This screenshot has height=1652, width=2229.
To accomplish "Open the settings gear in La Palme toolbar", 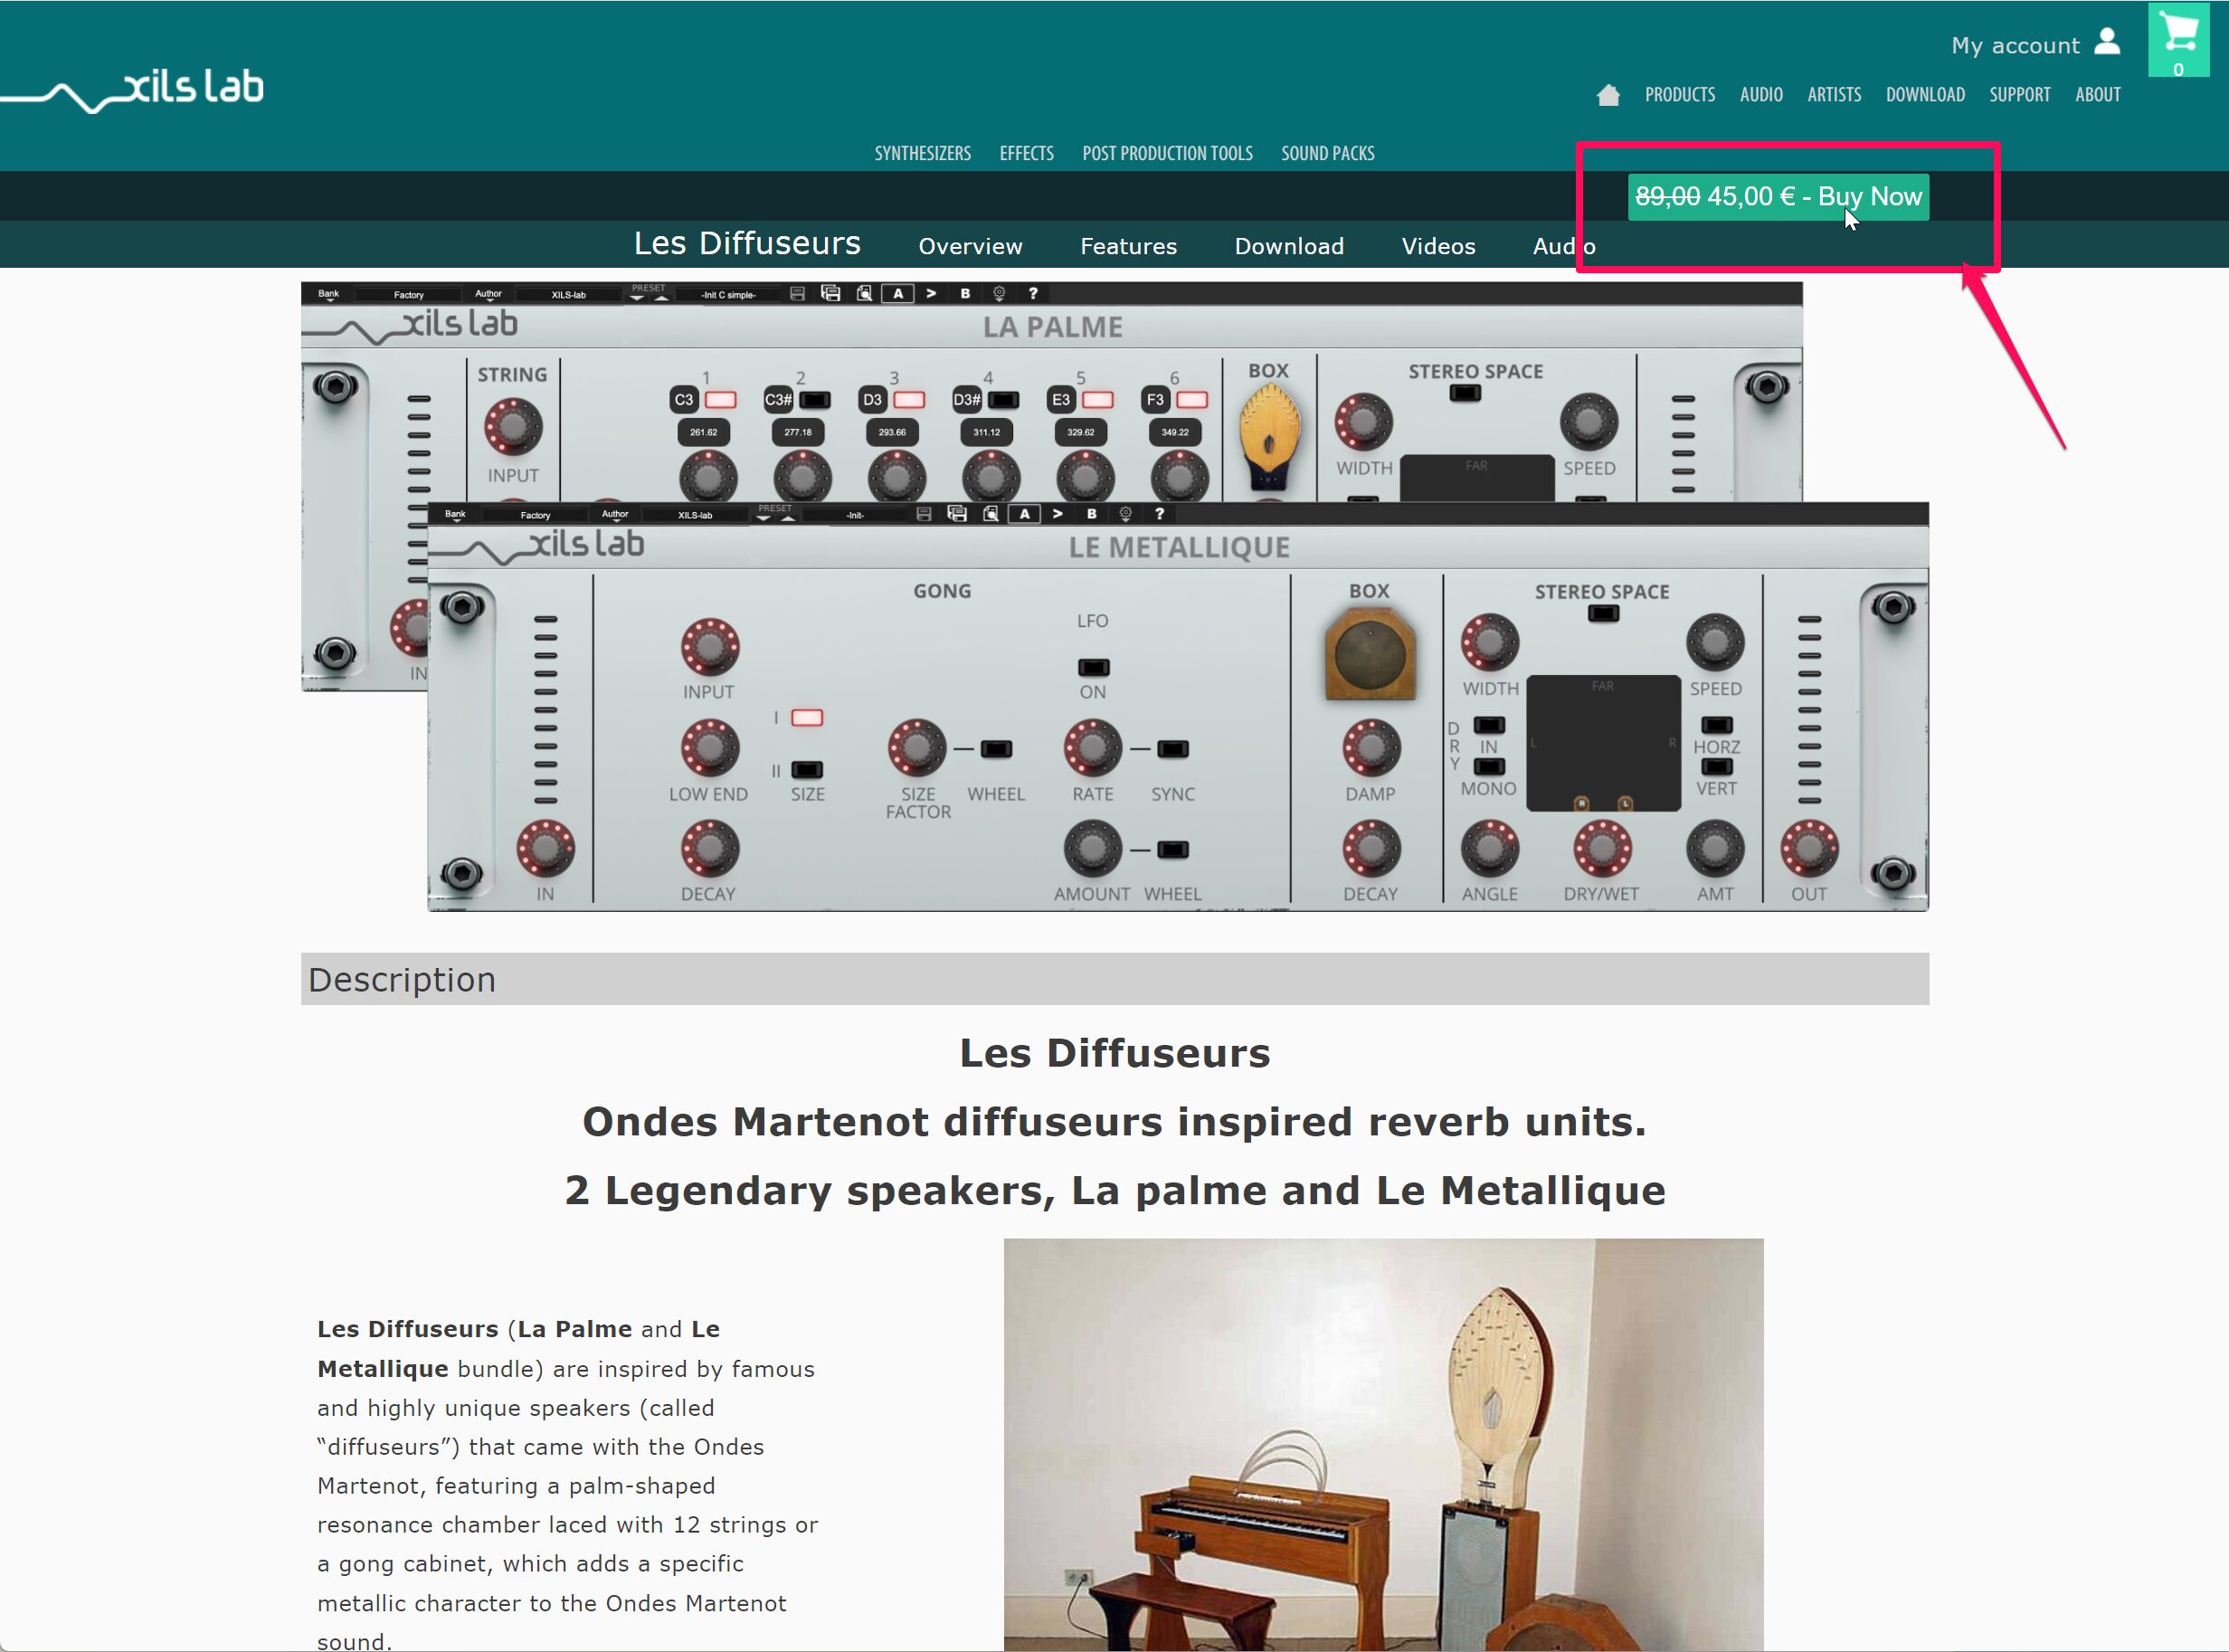I will coord(999,293).
